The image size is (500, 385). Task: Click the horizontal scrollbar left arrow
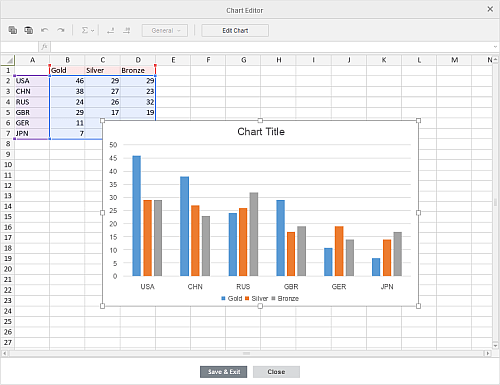coord(4,353)
